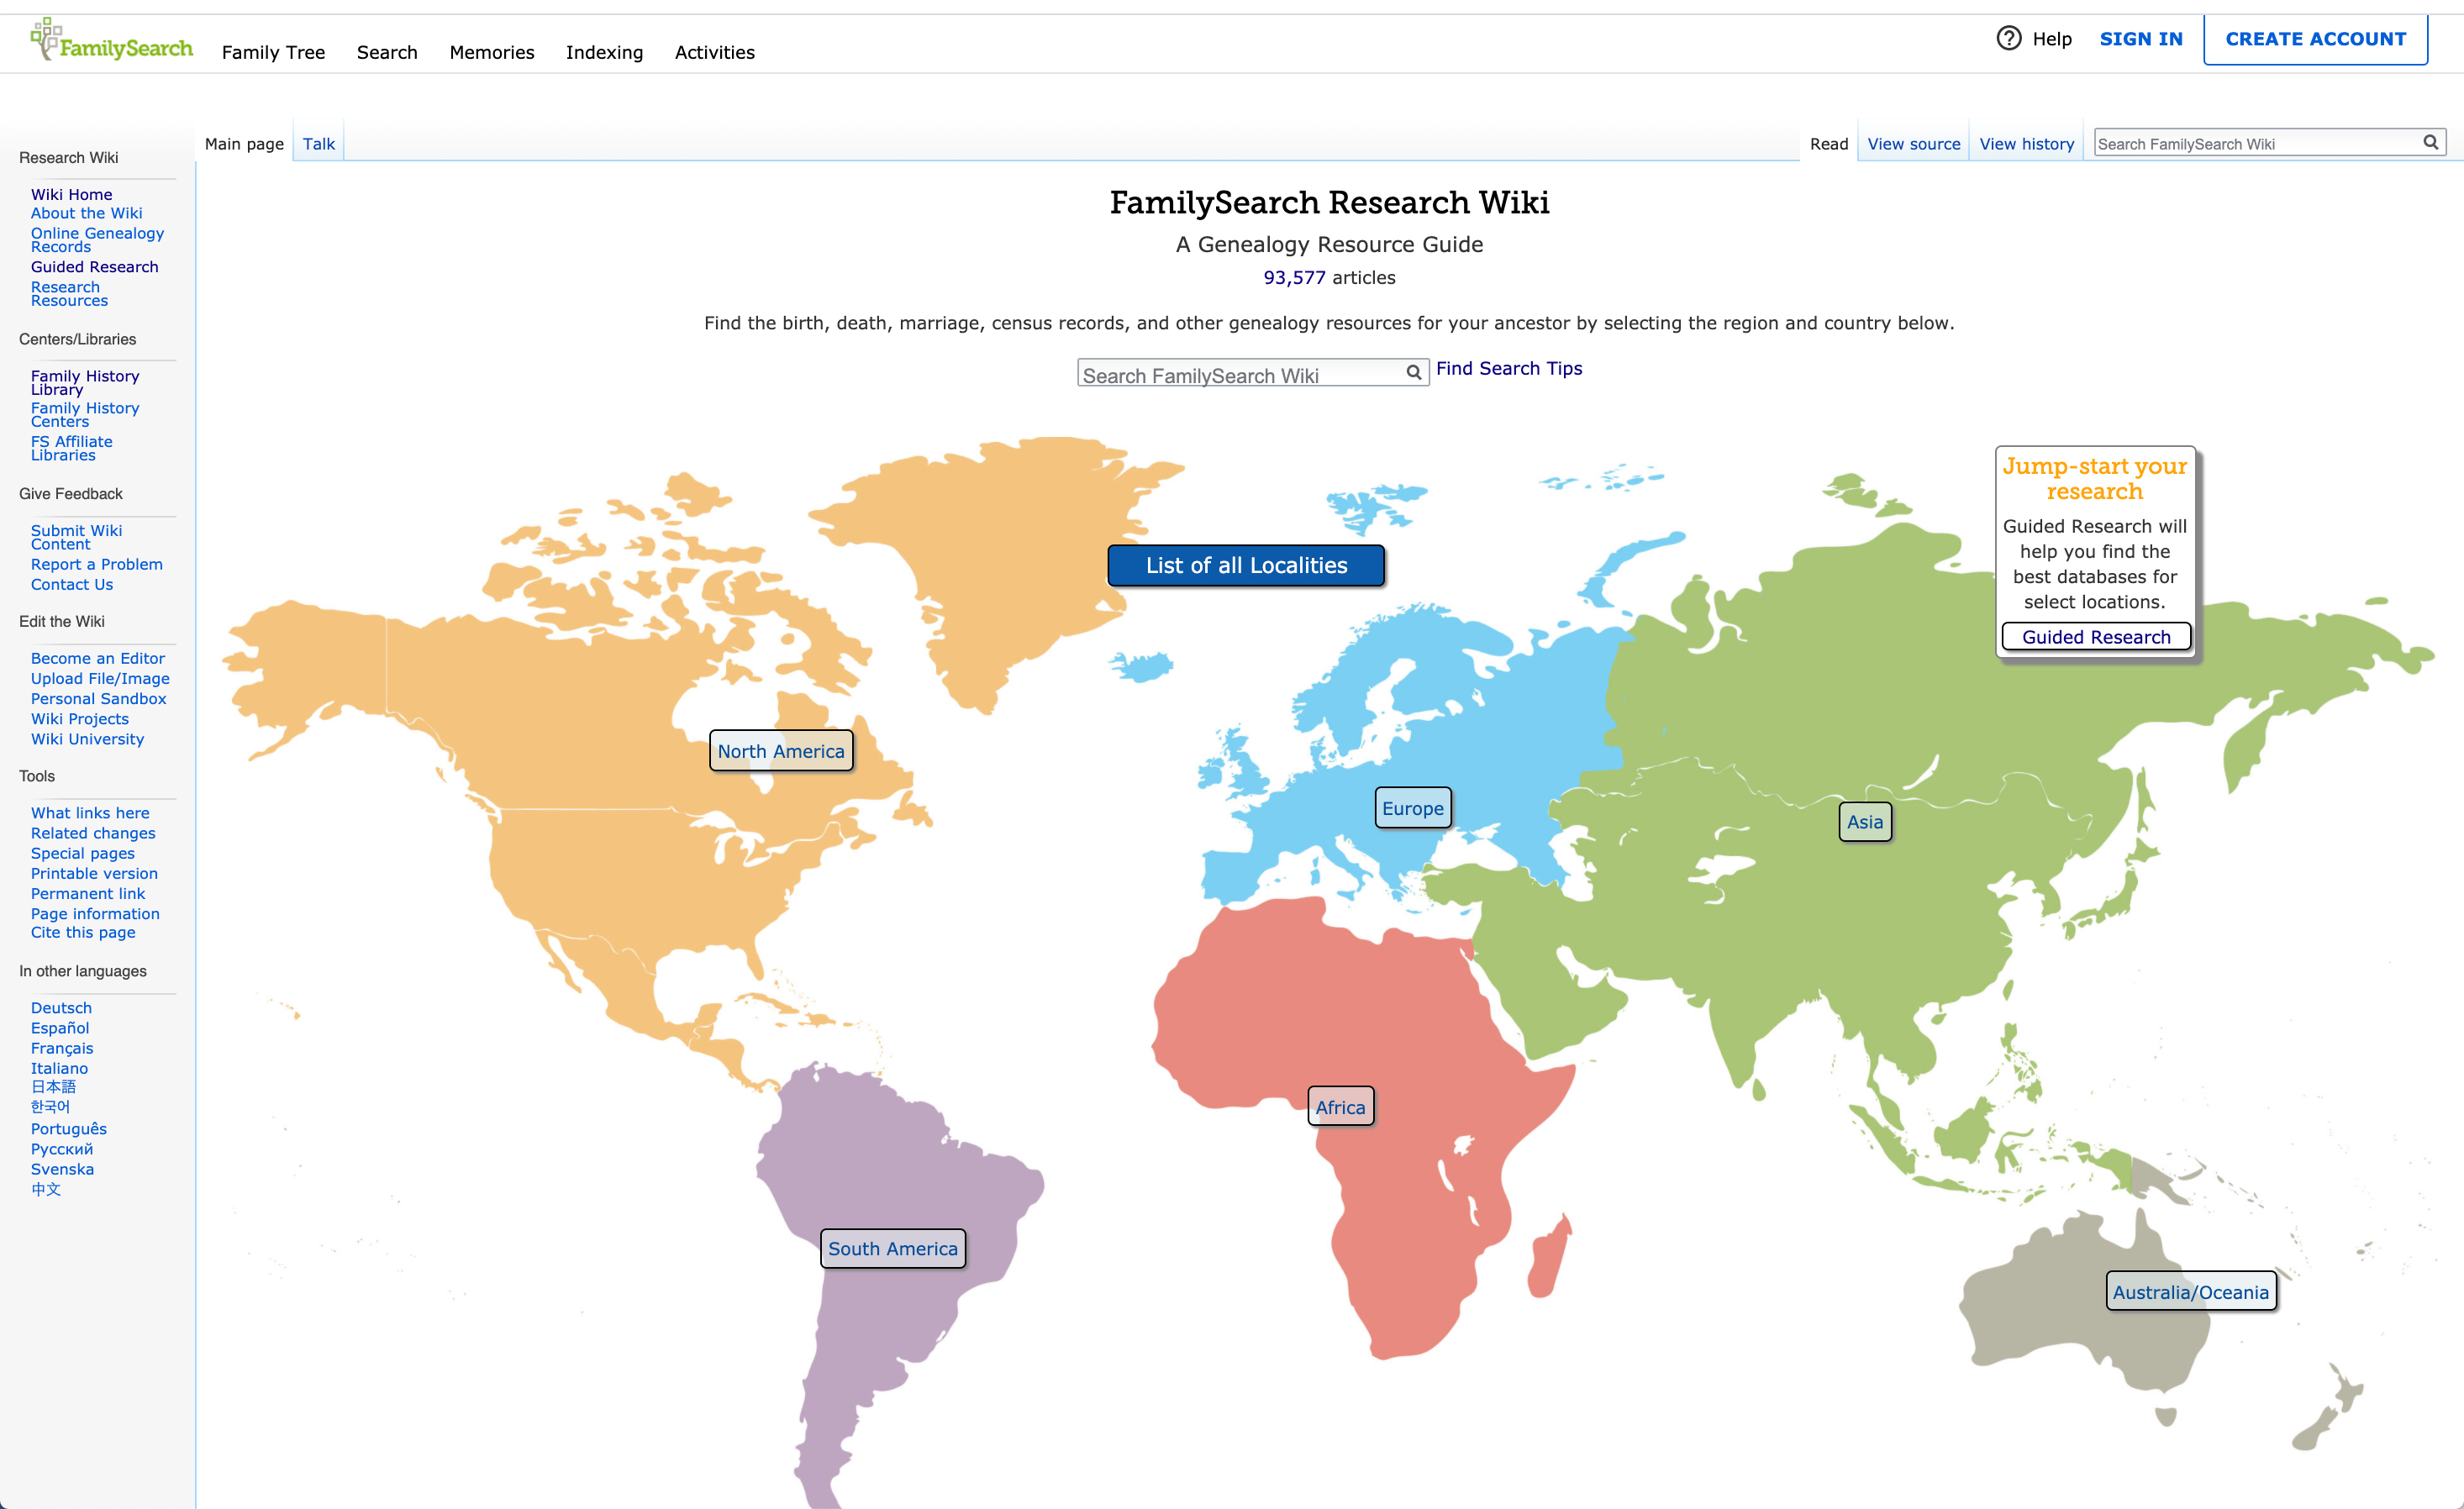Open the Family Tree menu
Viewport: 2464px width, 1509px height.
pos(273,52)
